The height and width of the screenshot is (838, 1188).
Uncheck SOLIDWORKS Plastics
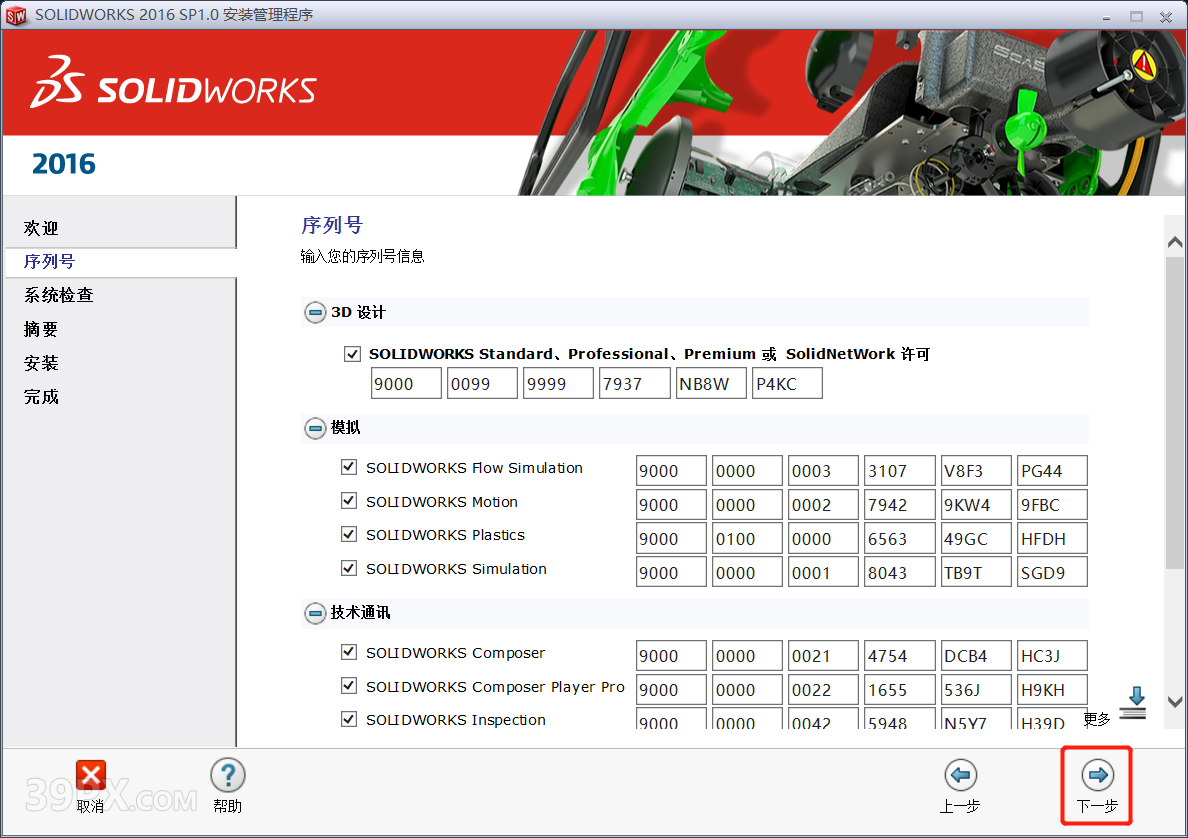click(x=349, y=535)
